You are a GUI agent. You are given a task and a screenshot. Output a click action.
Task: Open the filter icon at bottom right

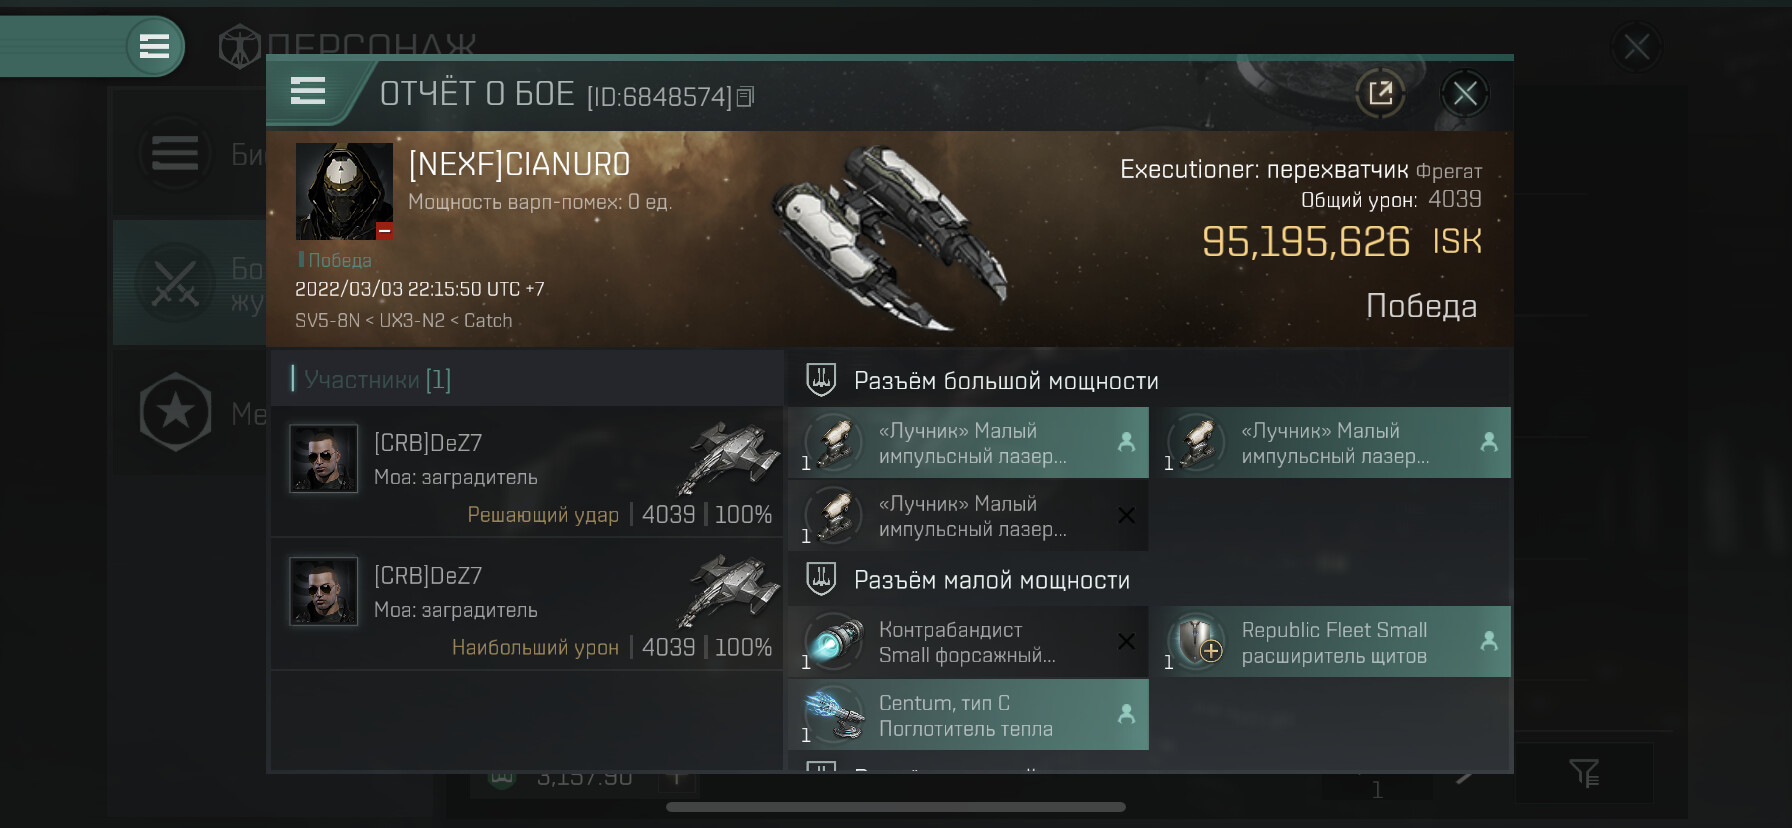tap(1584, 772)
